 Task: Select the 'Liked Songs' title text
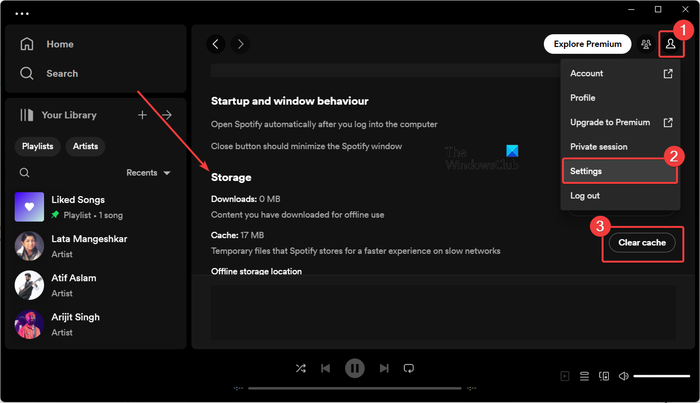(x=78, y=200)
